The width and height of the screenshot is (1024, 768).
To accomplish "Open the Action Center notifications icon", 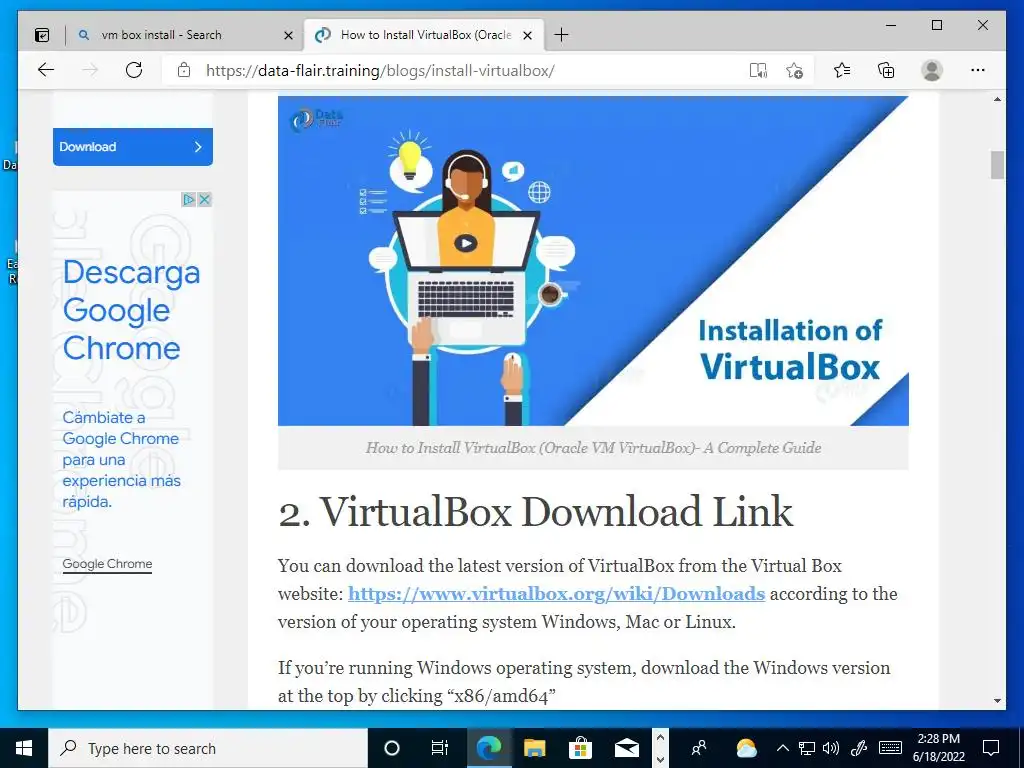I will 991,748.
